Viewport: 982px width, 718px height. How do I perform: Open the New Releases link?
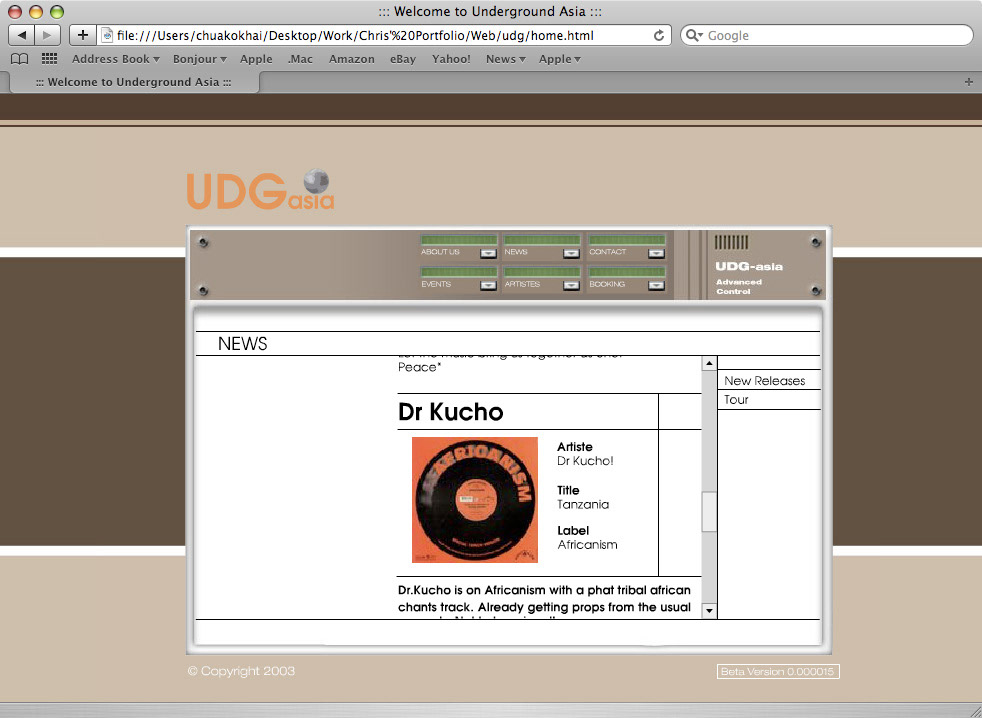[765, 380]
